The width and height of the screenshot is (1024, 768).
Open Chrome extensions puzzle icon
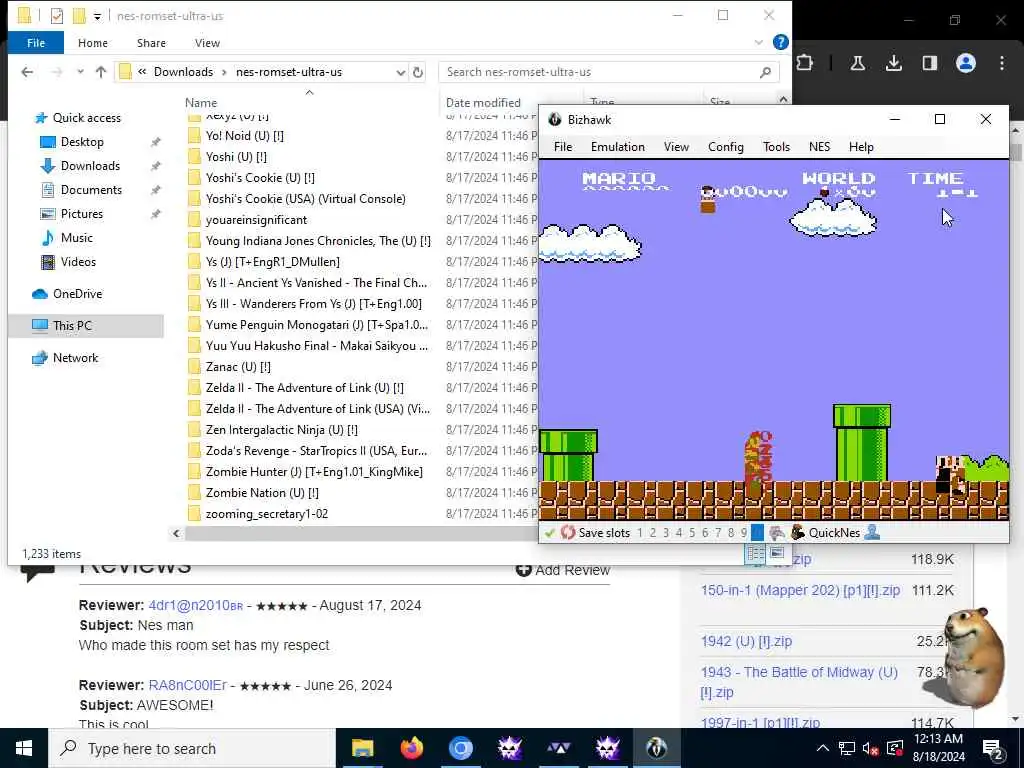coord(805,63)
